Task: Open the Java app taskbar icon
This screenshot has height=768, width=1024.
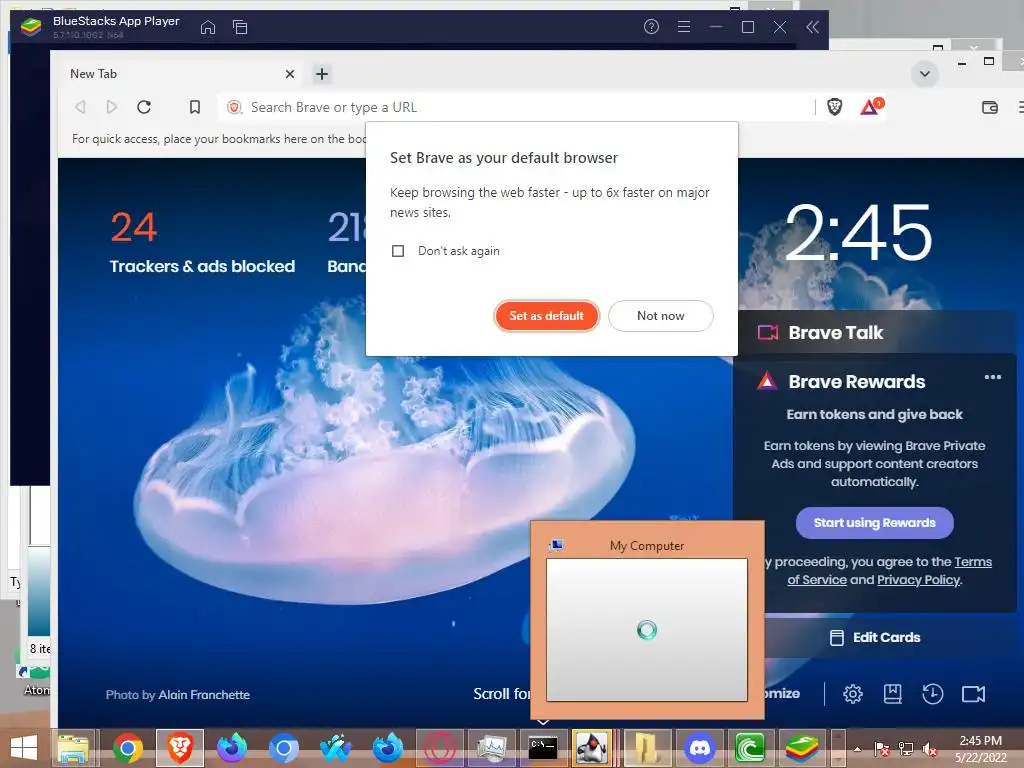Action: click(x=592, y=748)
